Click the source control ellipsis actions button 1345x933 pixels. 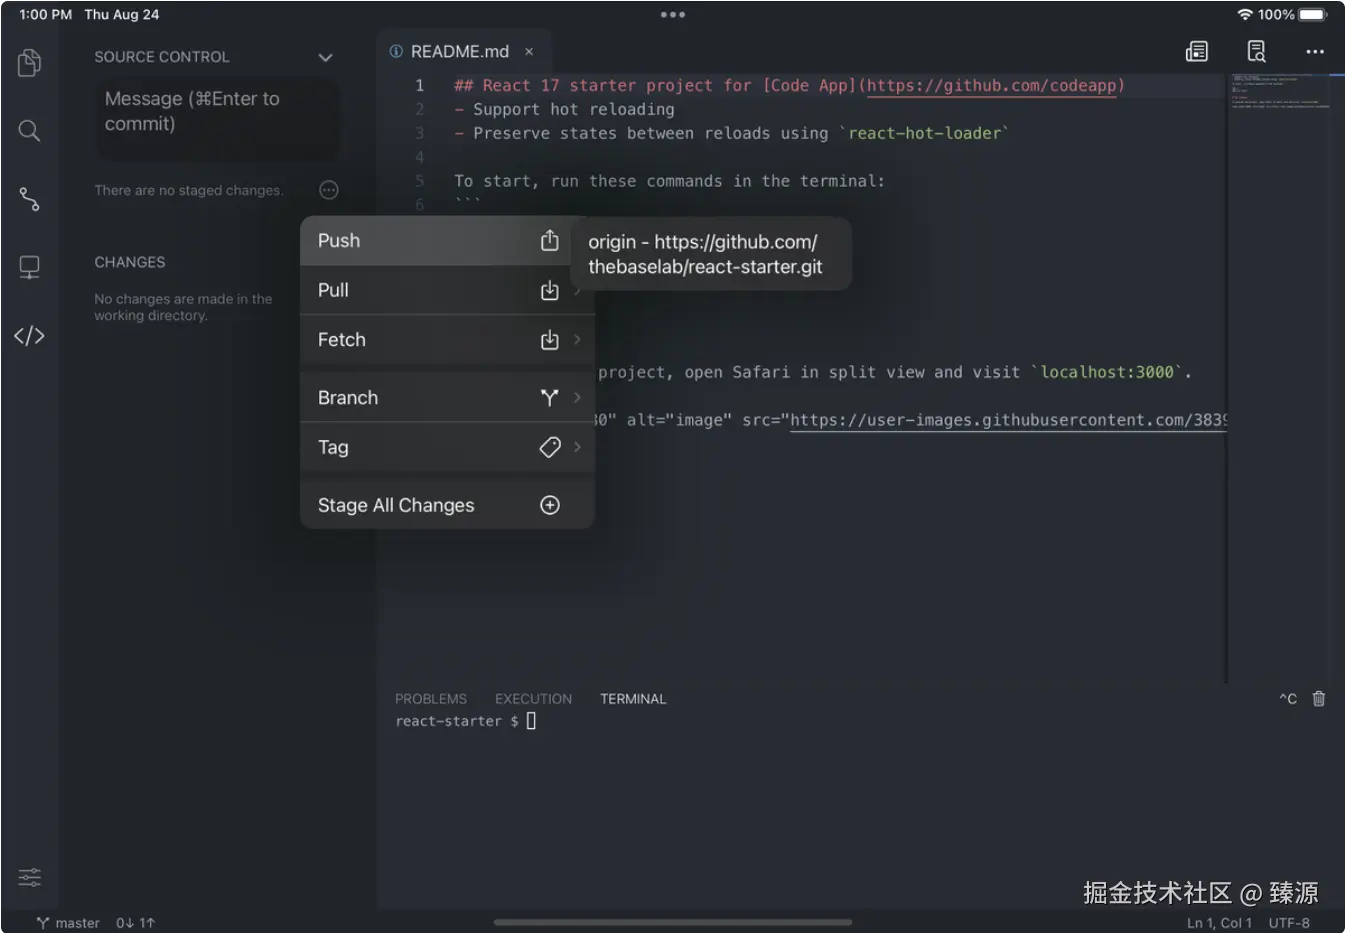pos(329,190)
